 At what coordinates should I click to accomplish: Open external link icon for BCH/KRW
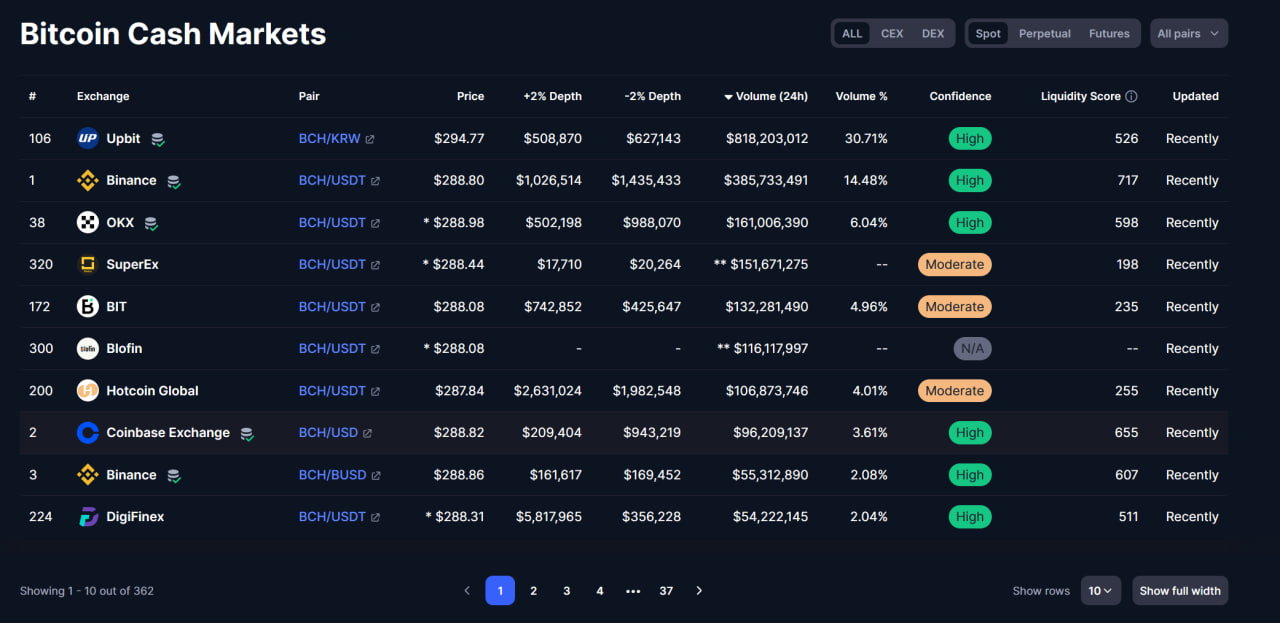(x=370, y=139)
